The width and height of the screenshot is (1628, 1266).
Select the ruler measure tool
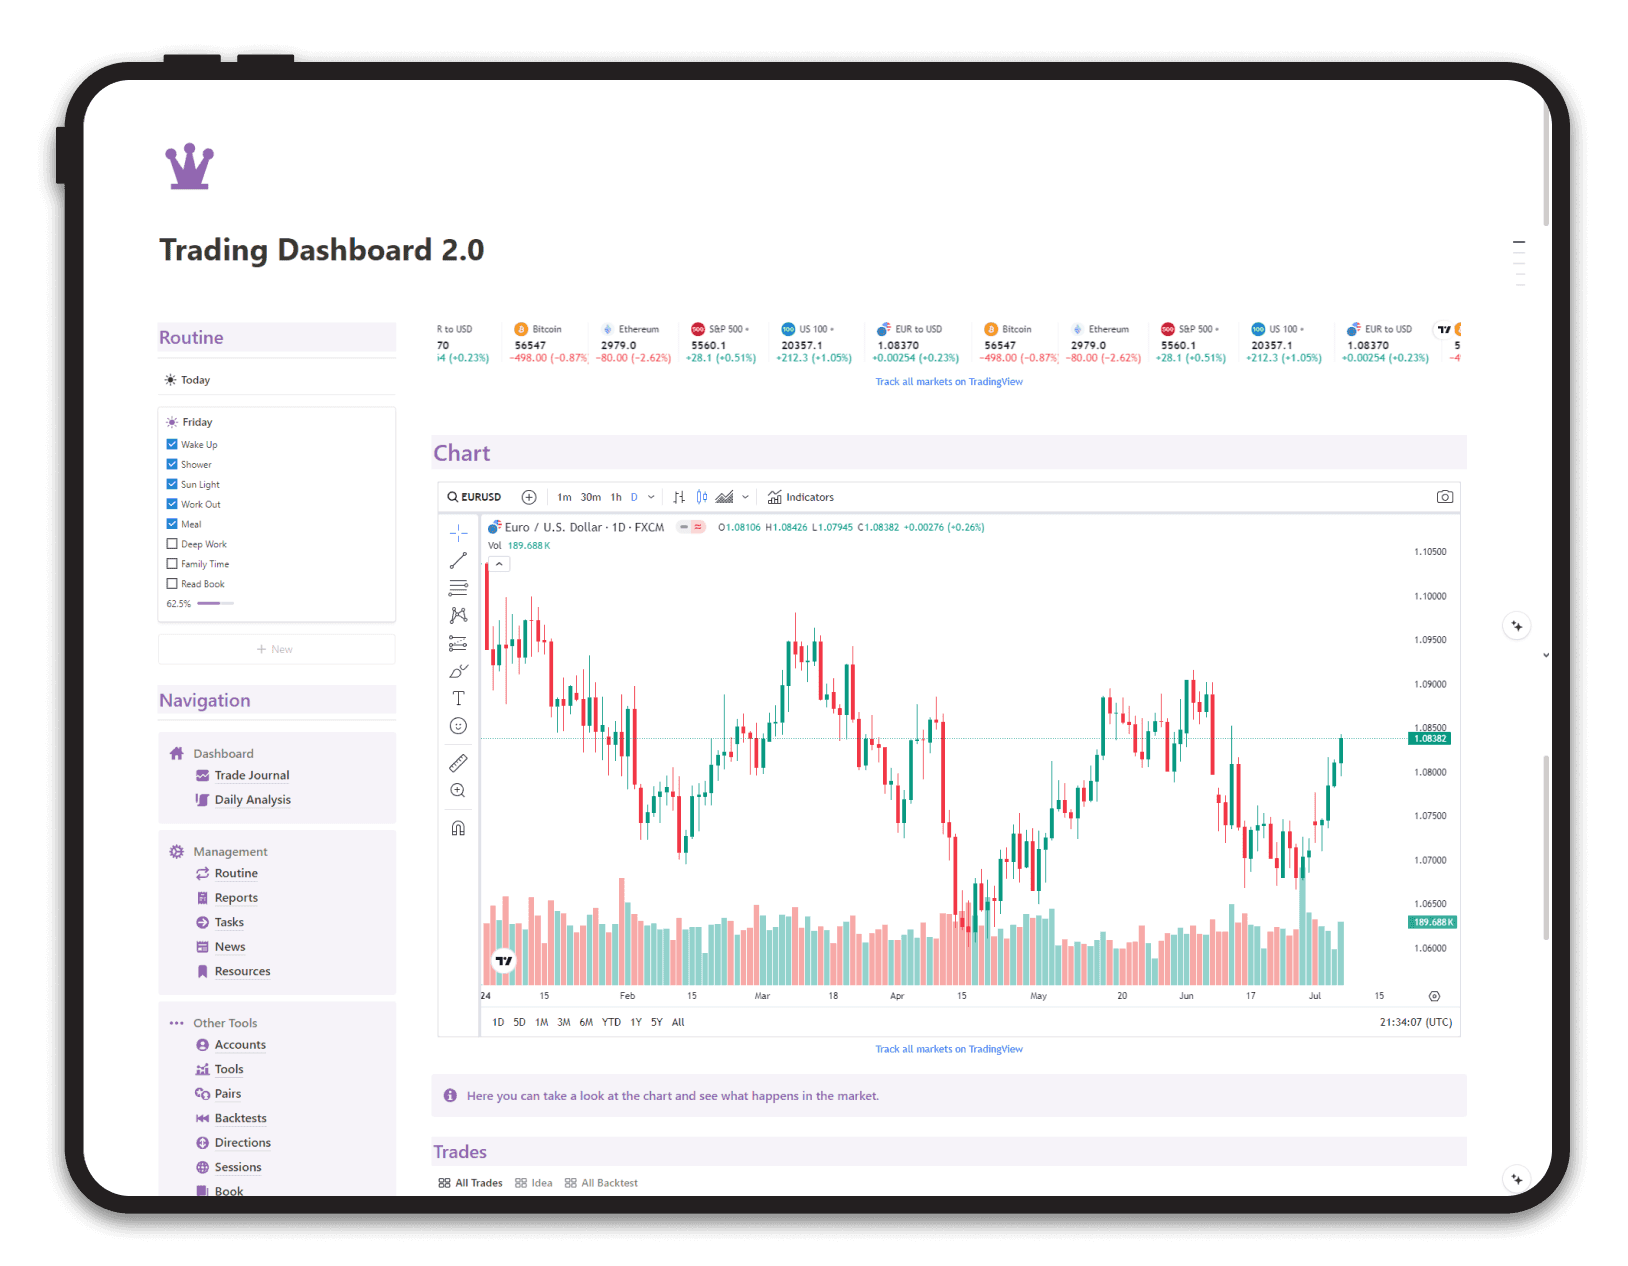(458, 763)
